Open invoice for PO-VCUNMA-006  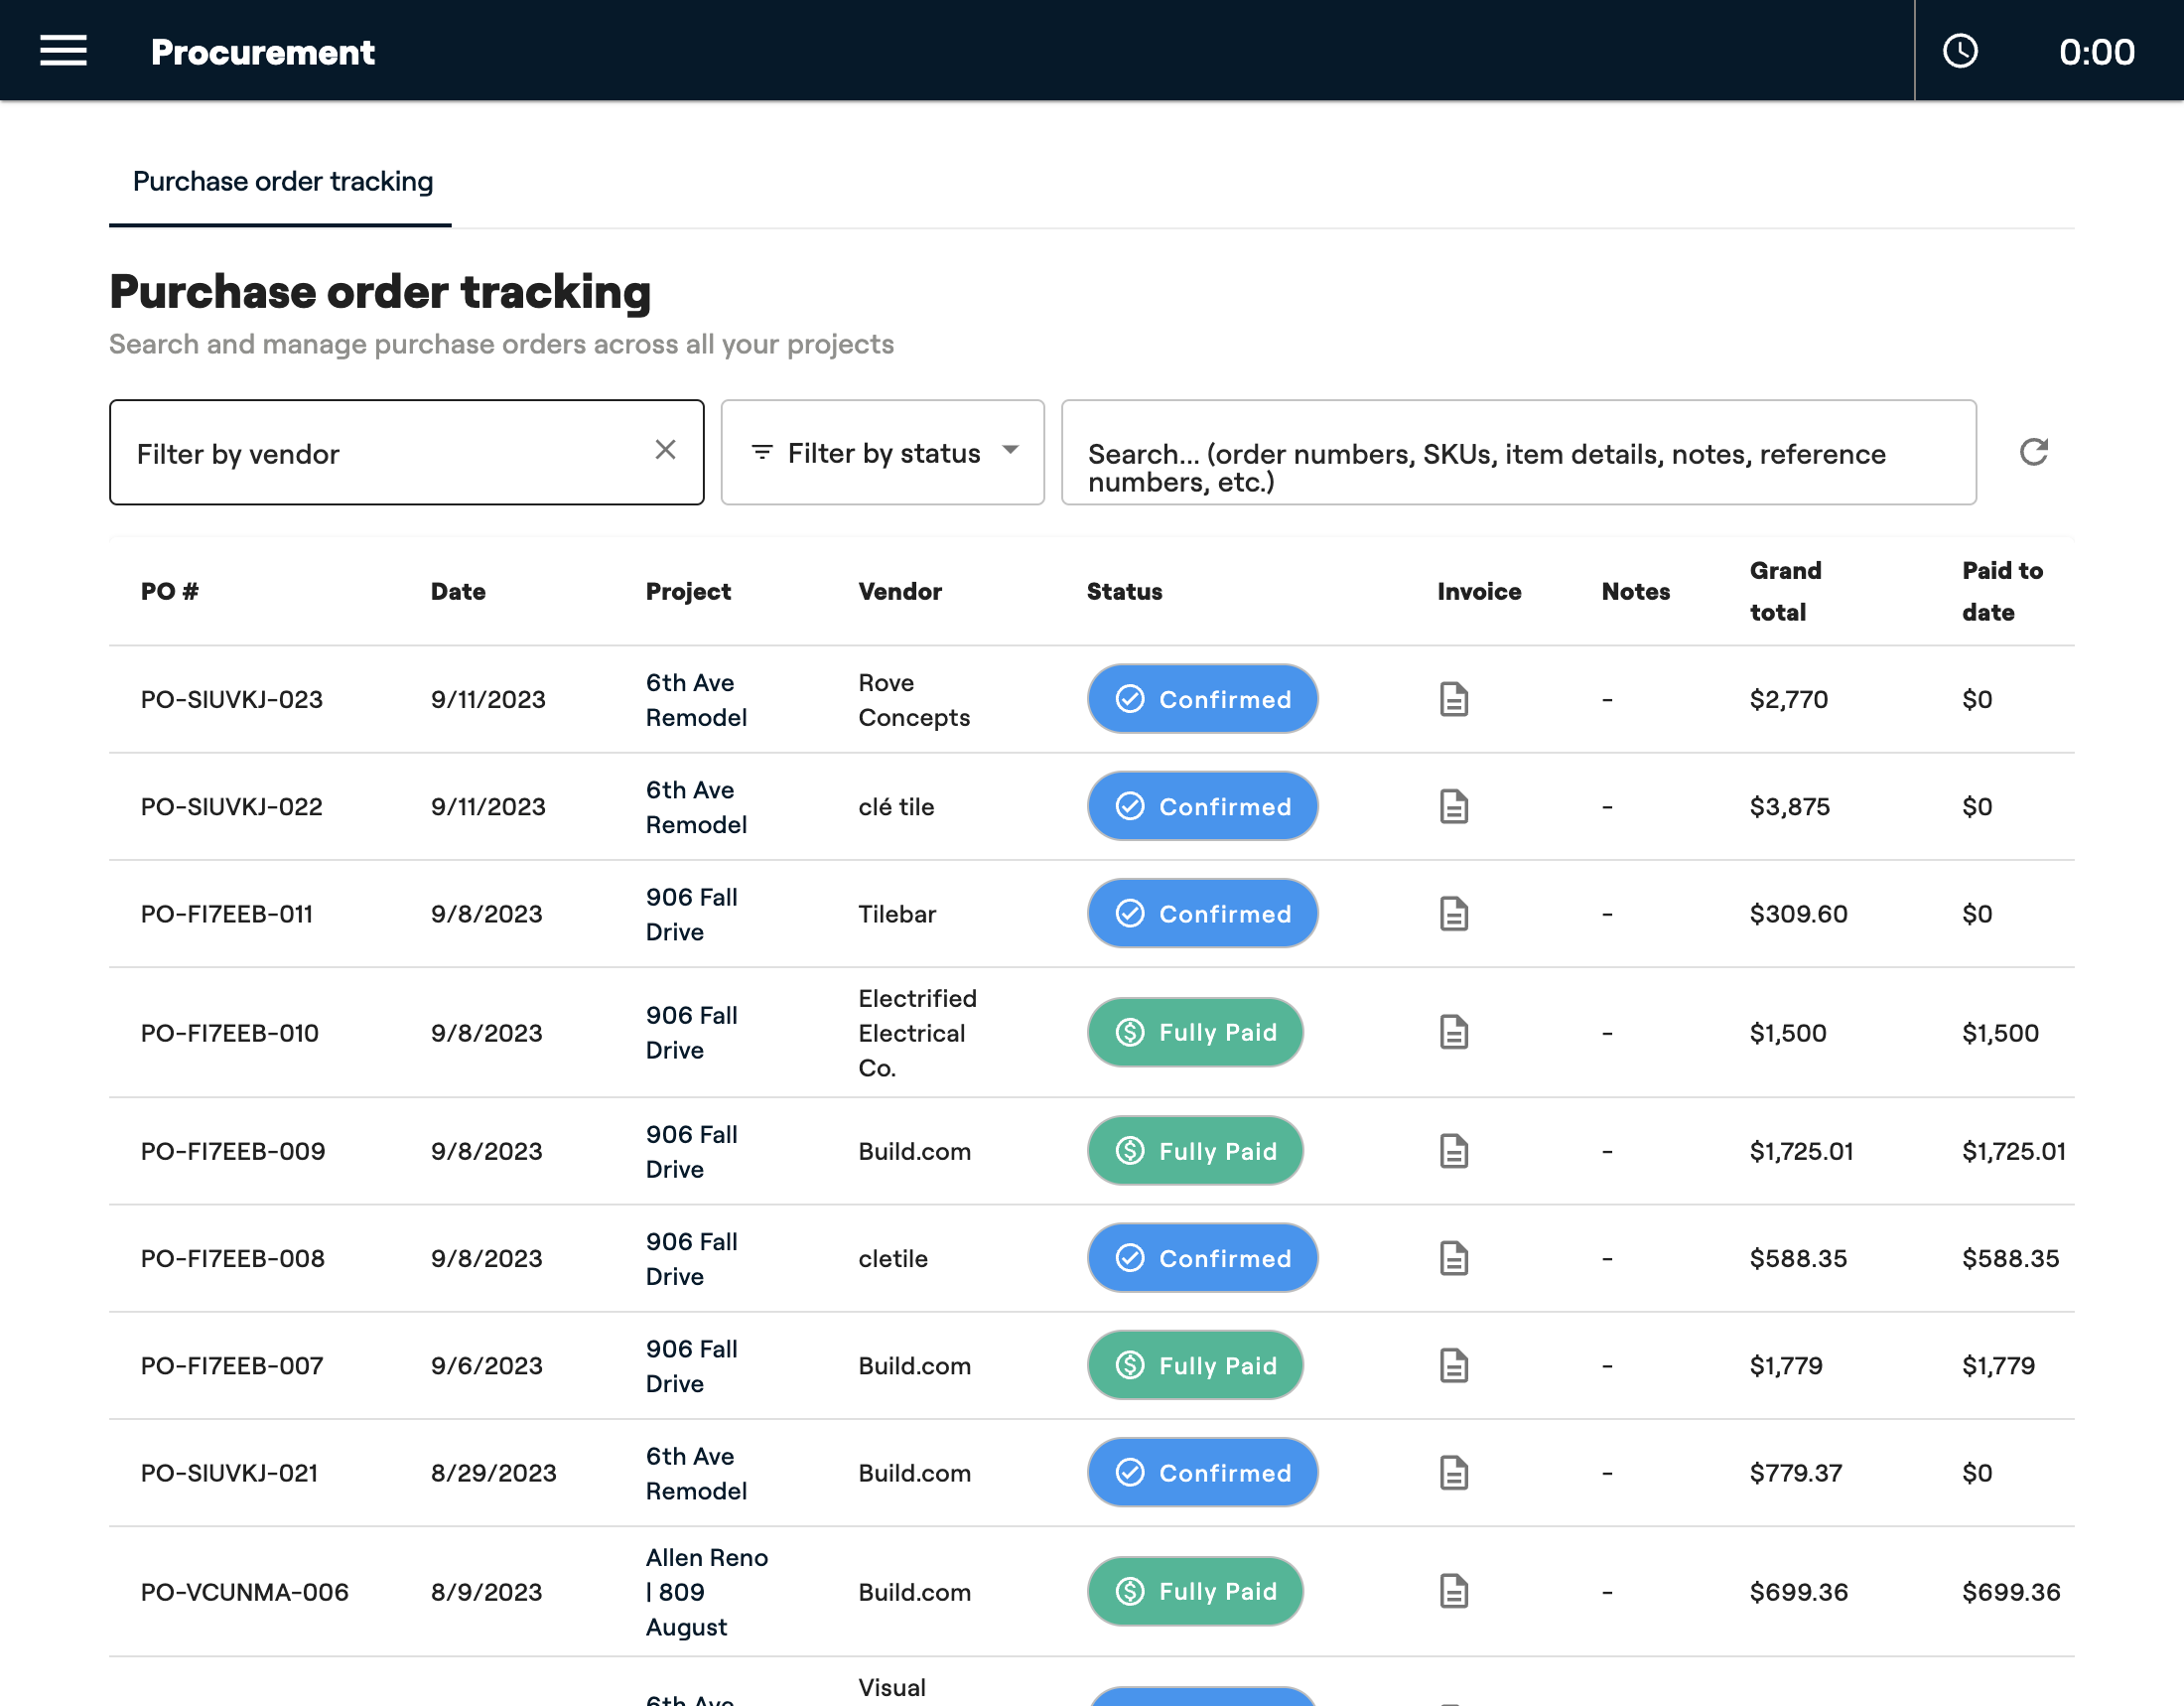(x=1454, y=1591)
